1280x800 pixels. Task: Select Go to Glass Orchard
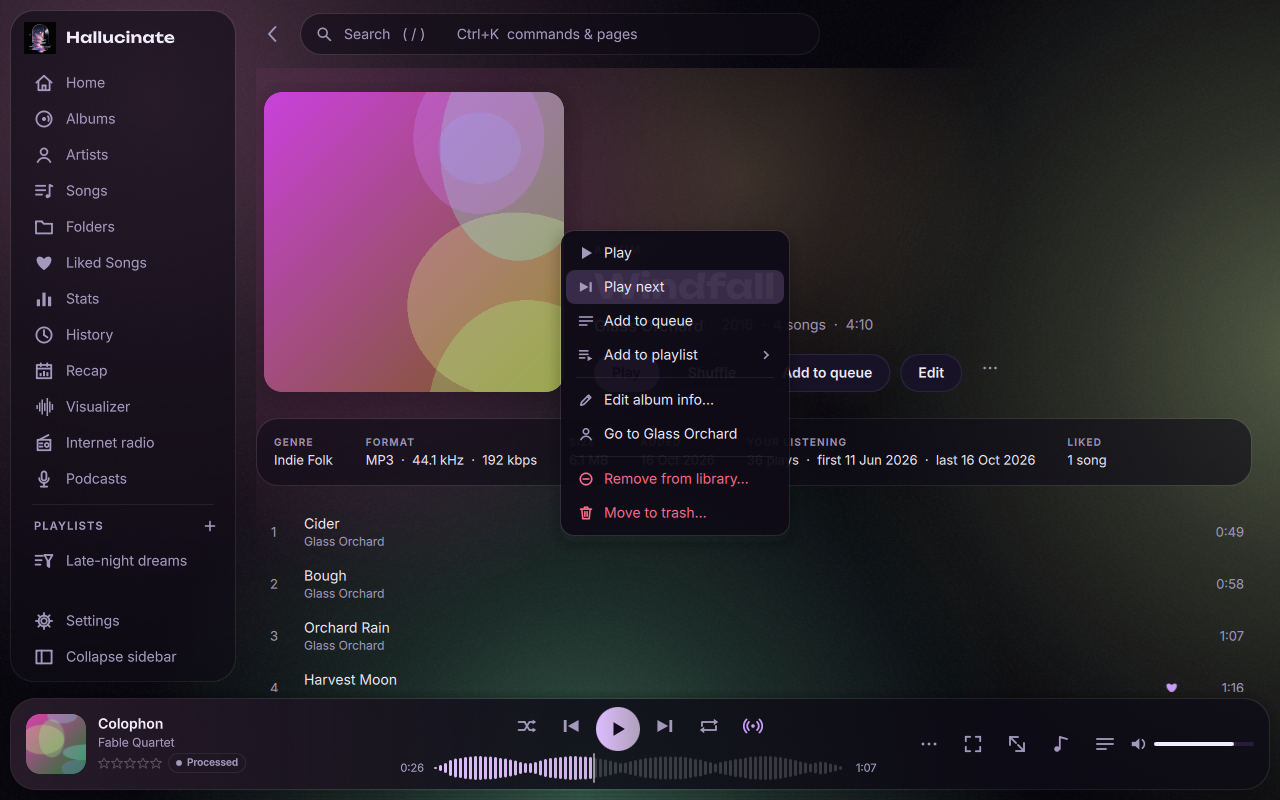click(x=675, y=434)
